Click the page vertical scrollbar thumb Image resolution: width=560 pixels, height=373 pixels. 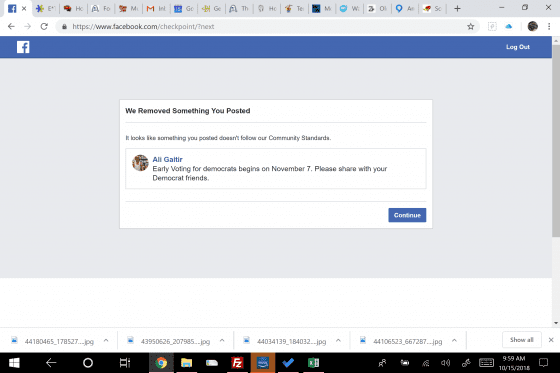click(556, 141)
